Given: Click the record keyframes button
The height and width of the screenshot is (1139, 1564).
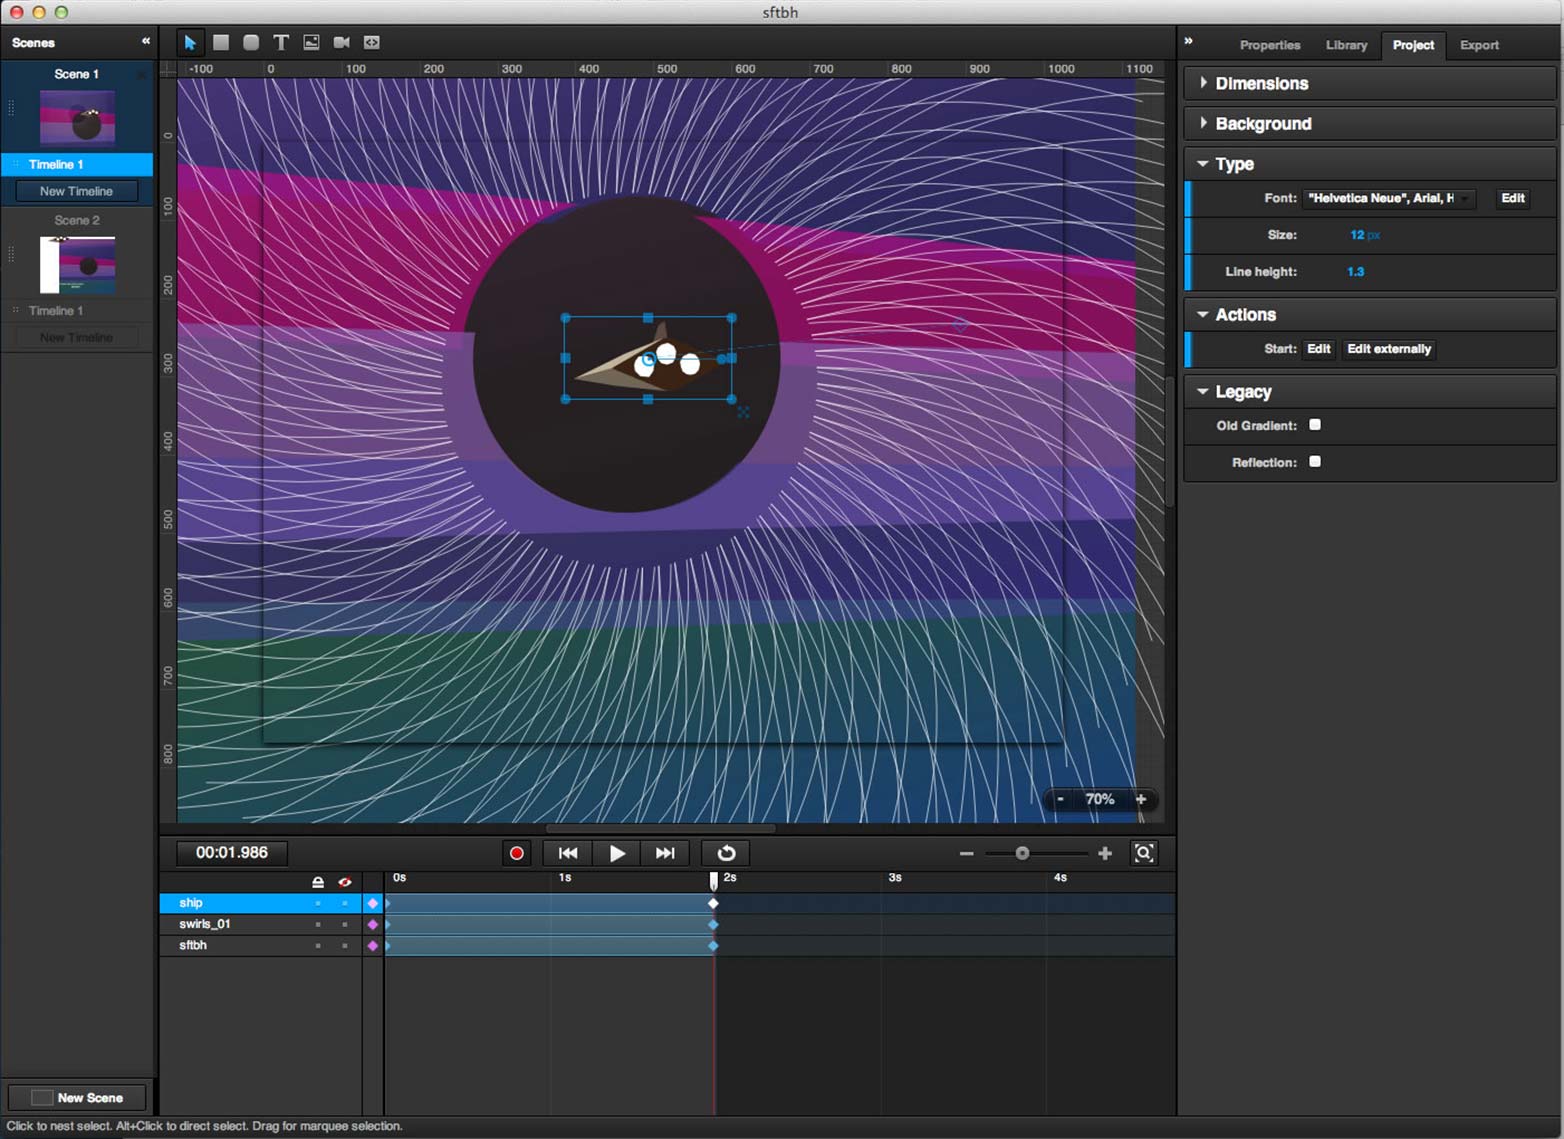Looking at the screenshot, I should point(516,853).
